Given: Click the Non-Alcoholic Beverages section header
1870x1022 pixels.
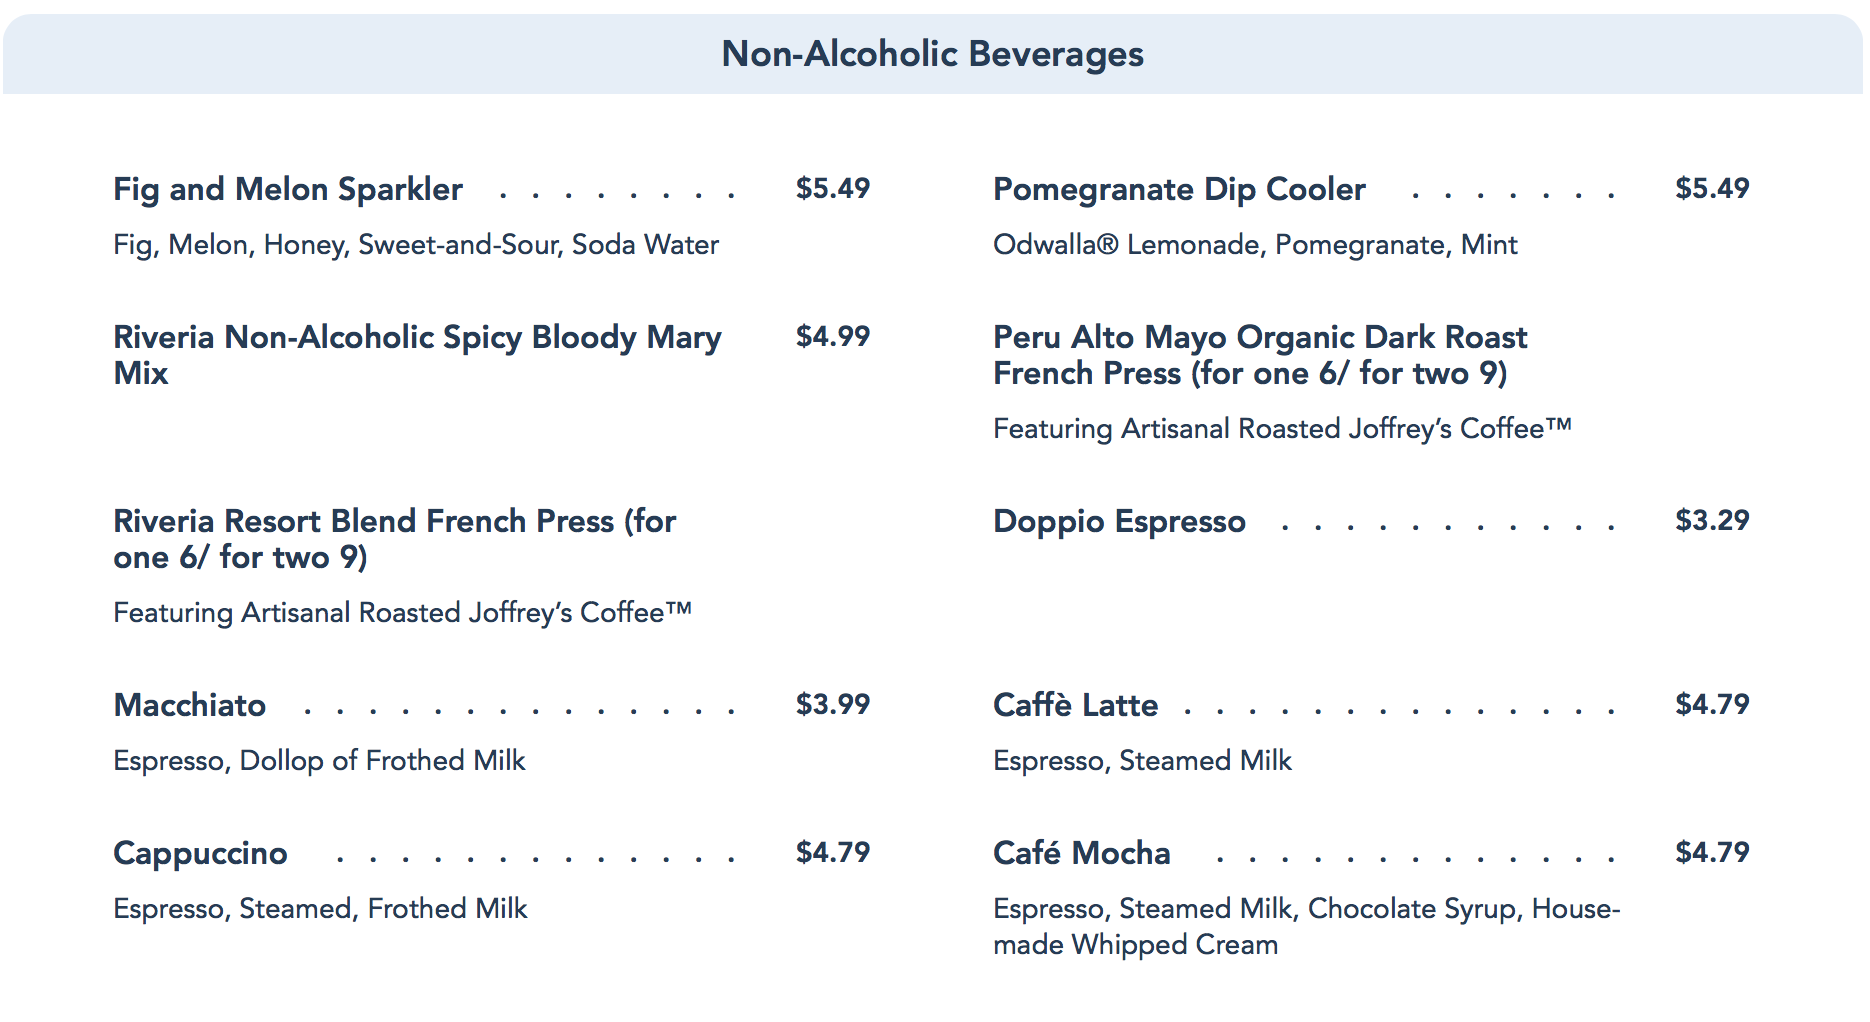Looking at the screenshot, I should click(x=932, y=54).
